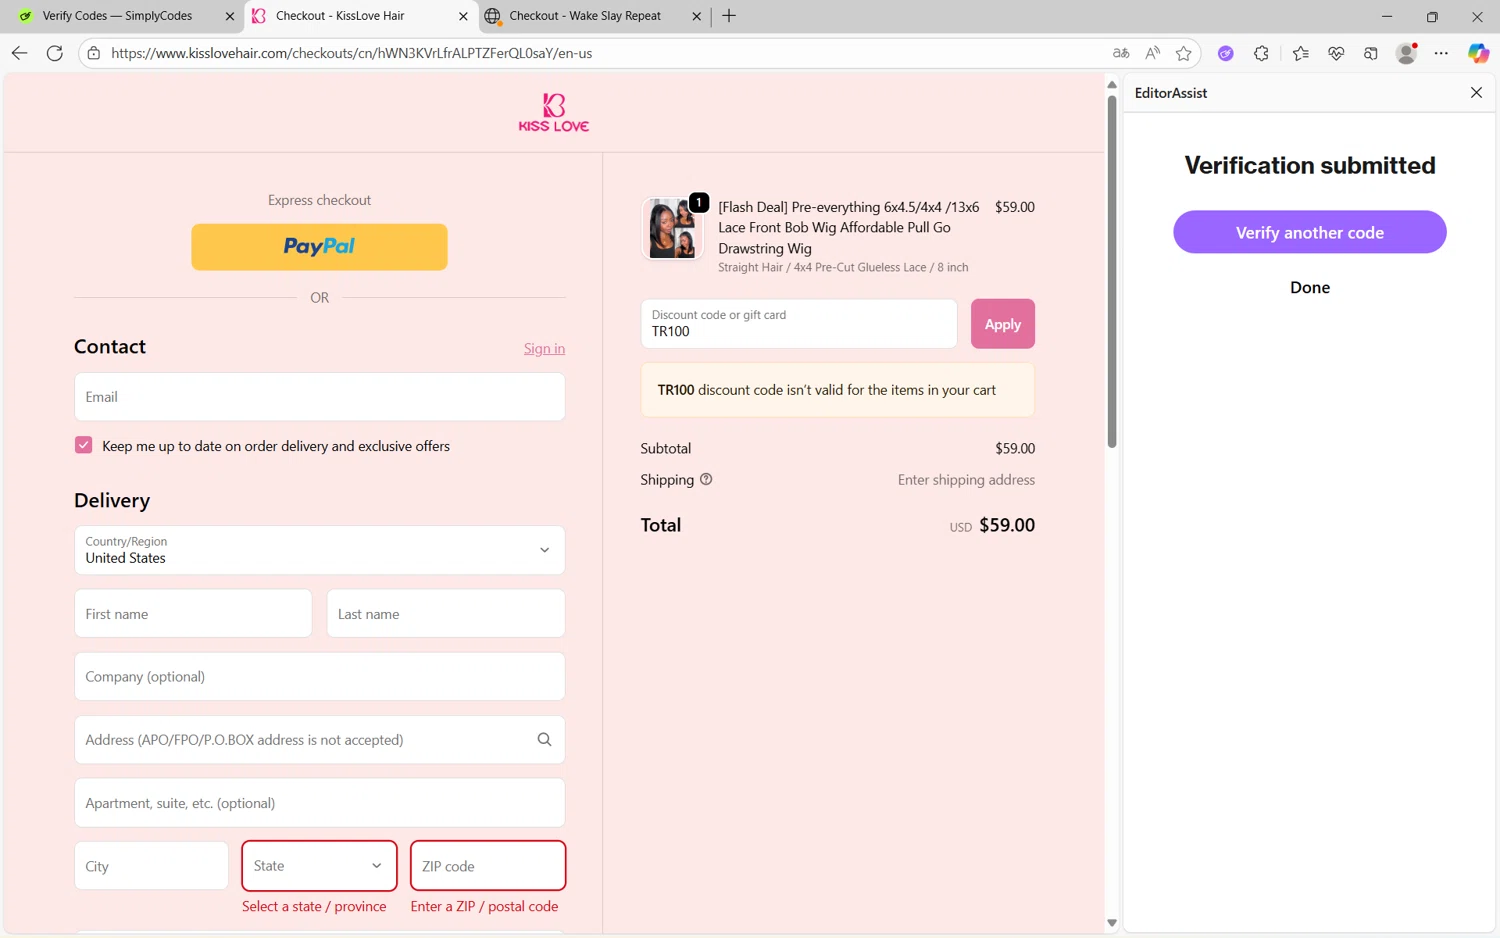Open browser essentials heart icon
The width and height of the screenshot is (1500, 938).
point(1336,53)
